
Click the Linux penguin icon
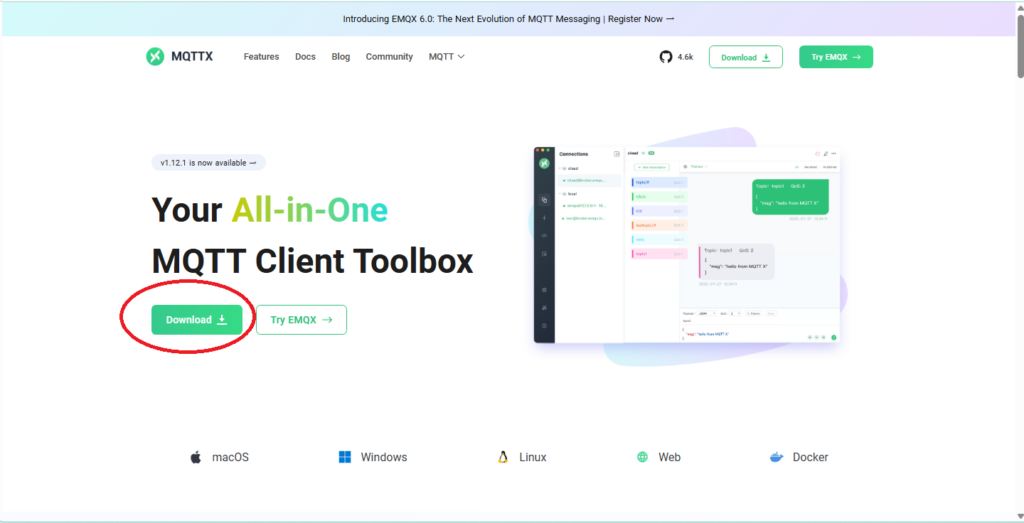click(504, 457)
